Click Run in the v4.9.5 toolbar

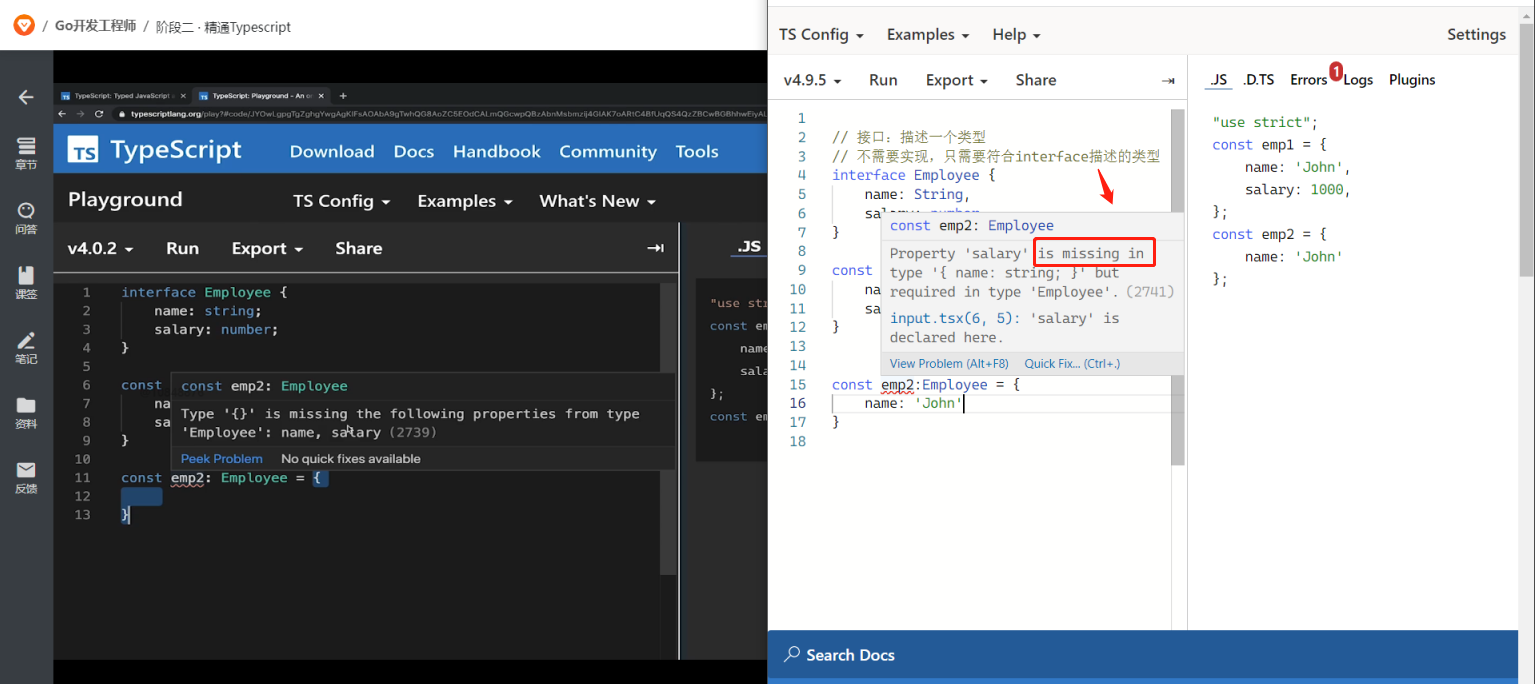click(883, 80)
